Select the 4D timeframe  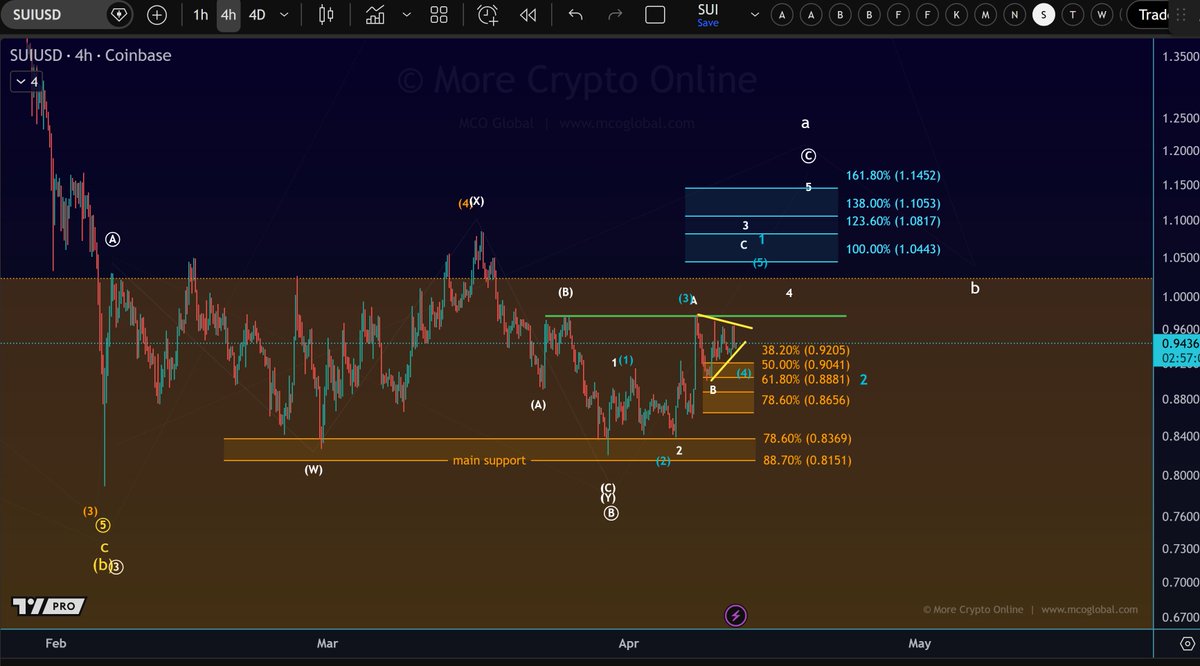coord(257,15)
